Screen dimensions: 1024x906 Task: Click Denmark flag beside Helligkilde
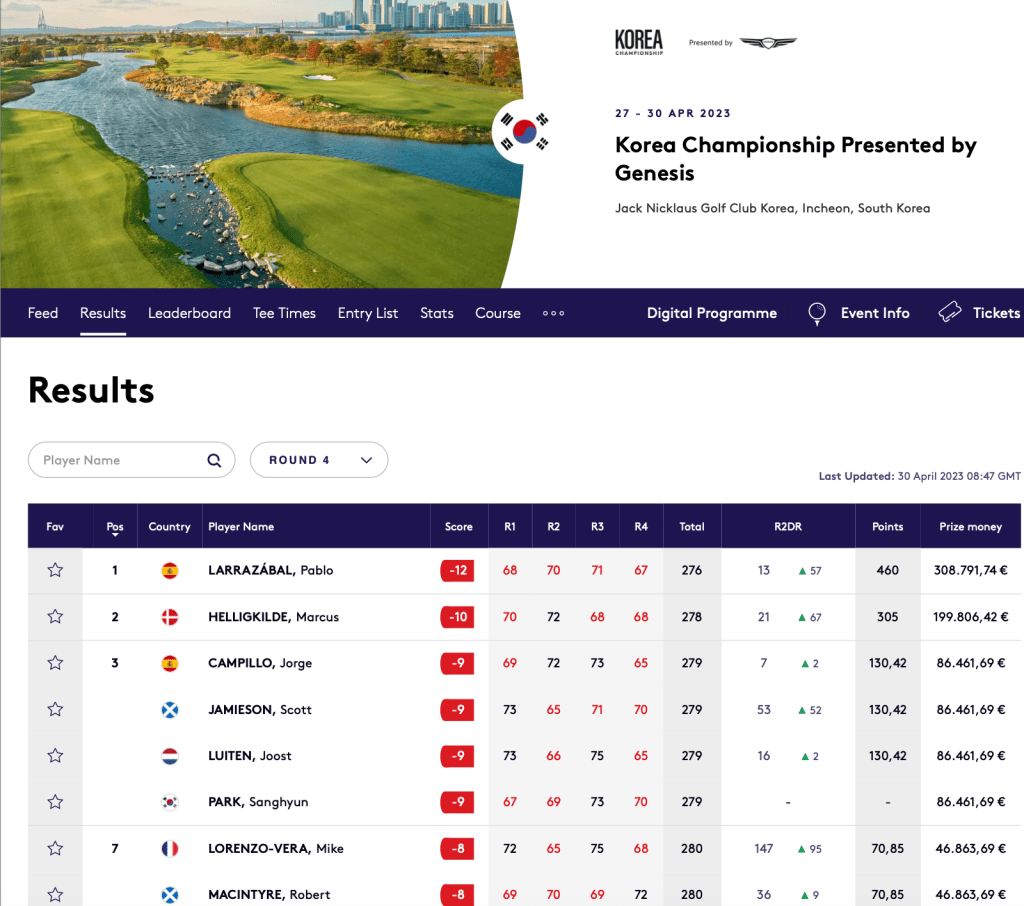pyautogui.click(x=170, y=617)
